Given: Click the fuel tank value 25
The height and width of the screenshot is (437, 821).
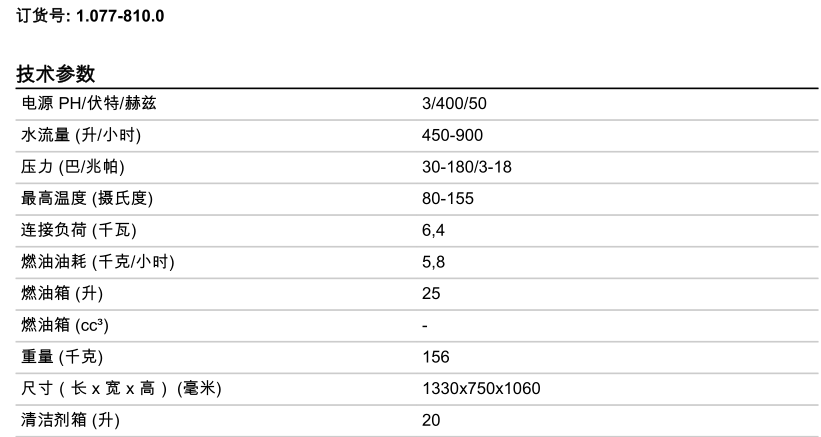Looking at the screenshot, I should click(431, 294).
